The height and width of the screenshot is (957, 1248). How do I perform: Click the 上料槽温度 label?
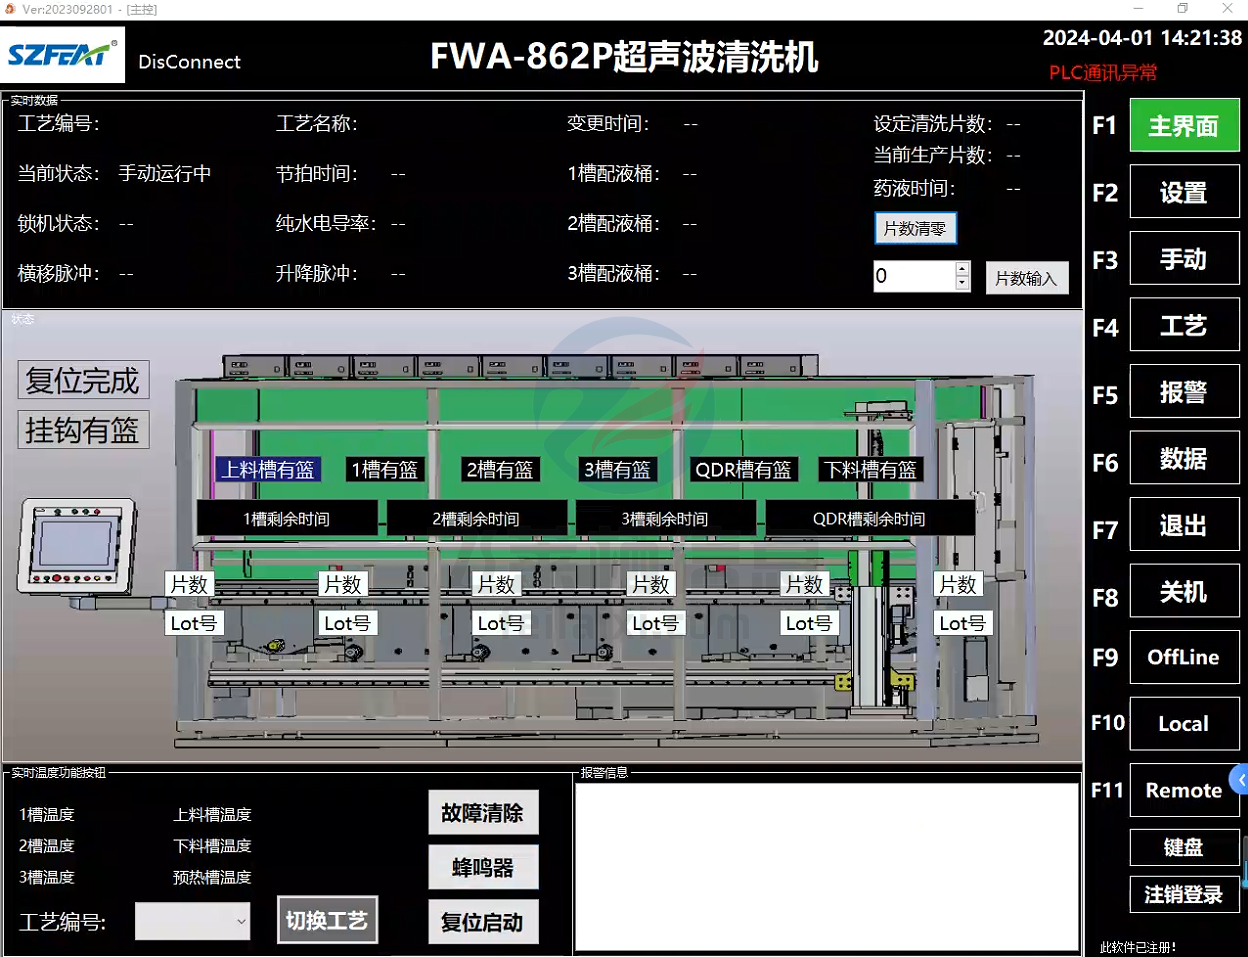(212, 815)
